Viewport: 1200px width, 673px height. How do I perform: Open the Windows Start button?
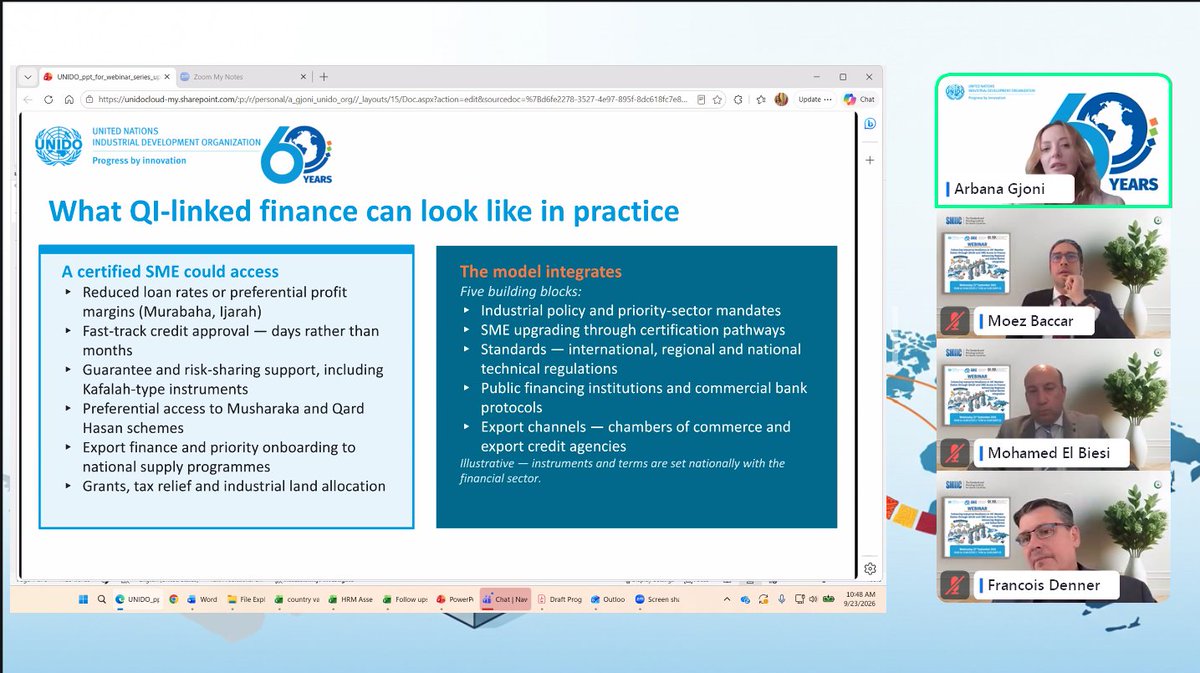tap(84, 599)
